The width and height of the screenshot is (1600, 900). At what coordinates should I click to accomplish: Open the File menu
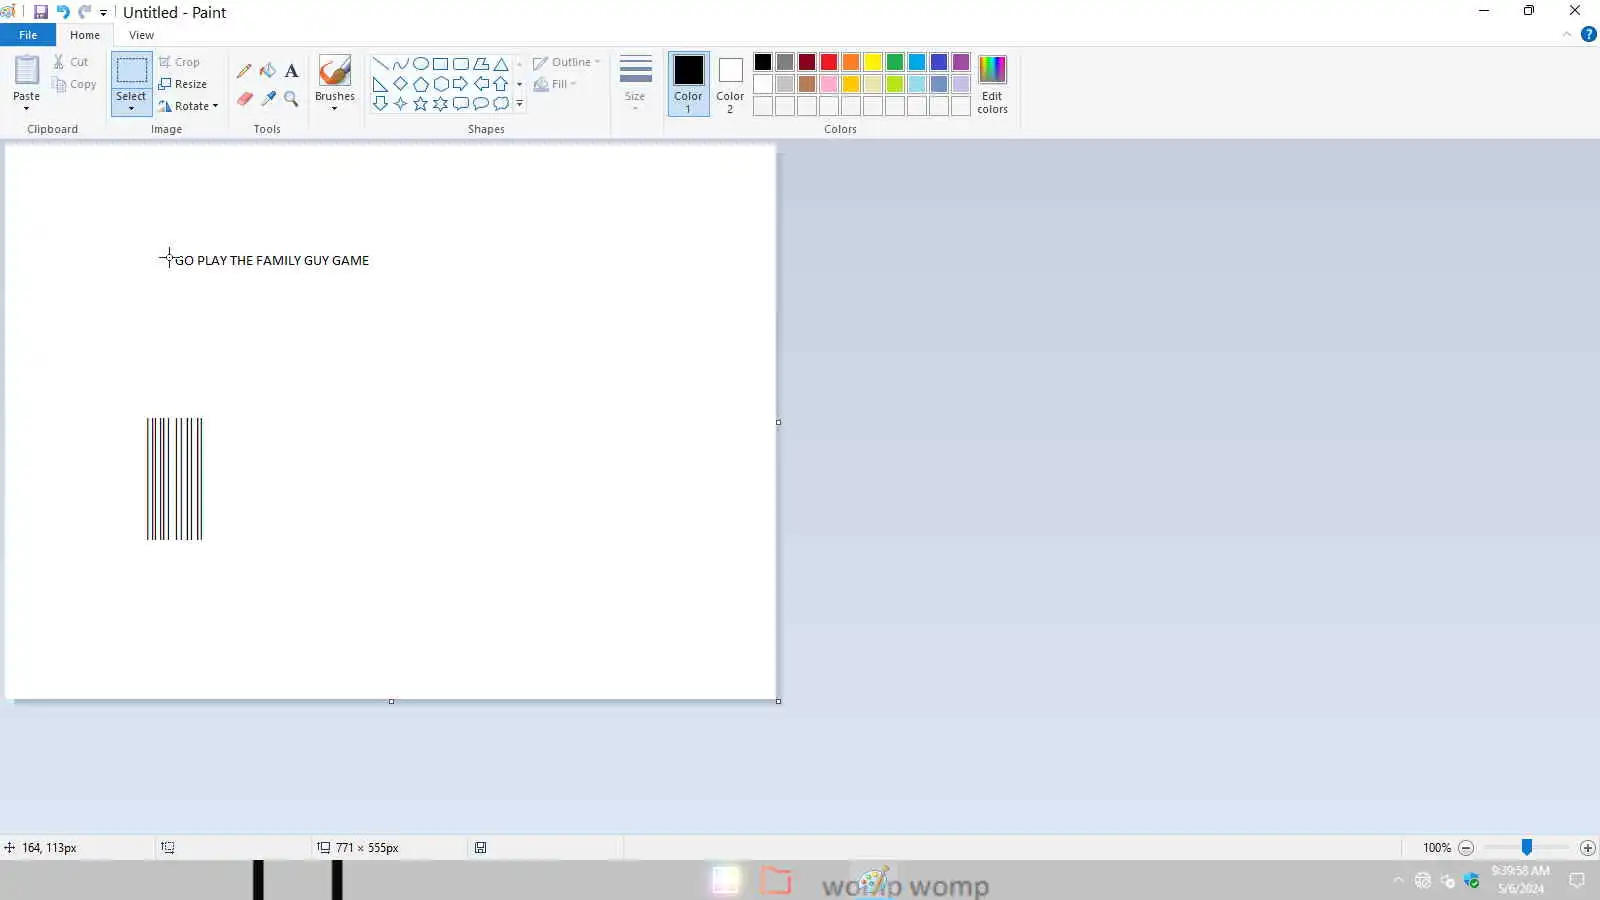tap(28, 35)
